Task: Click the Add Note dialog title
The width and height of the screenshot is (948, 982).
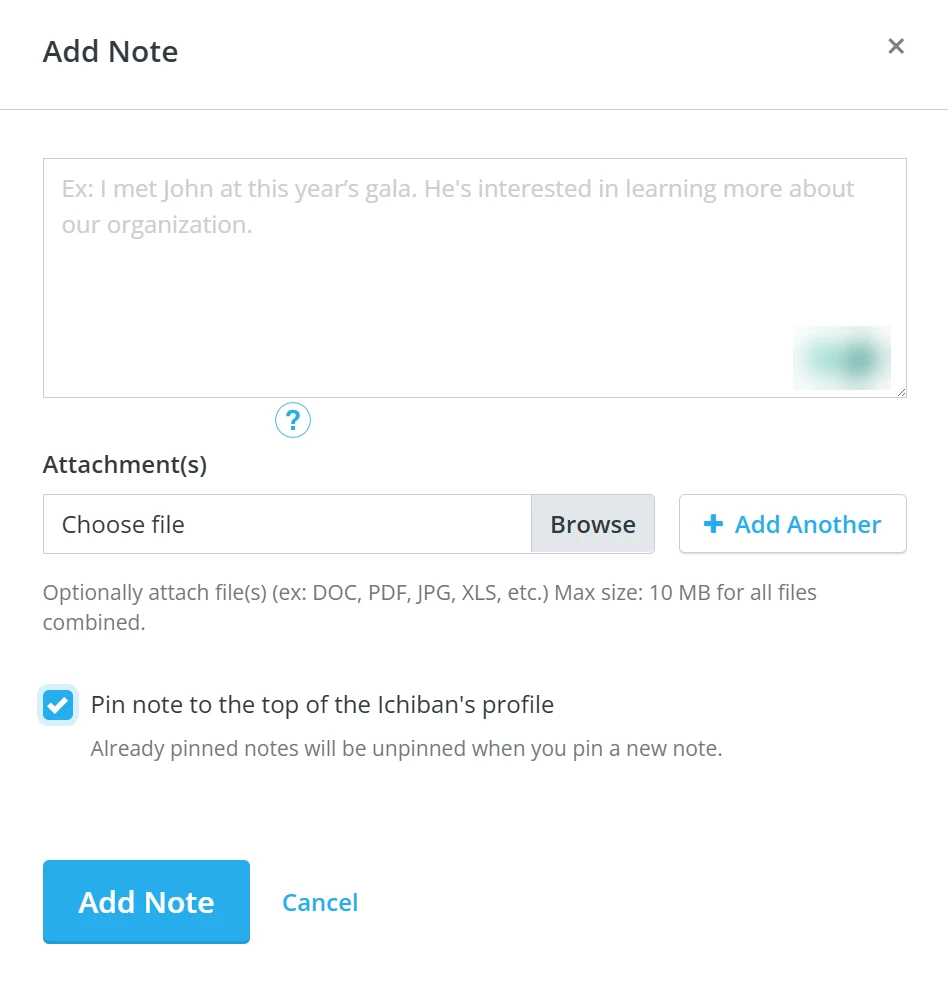Action: click(x=110, y=51)
